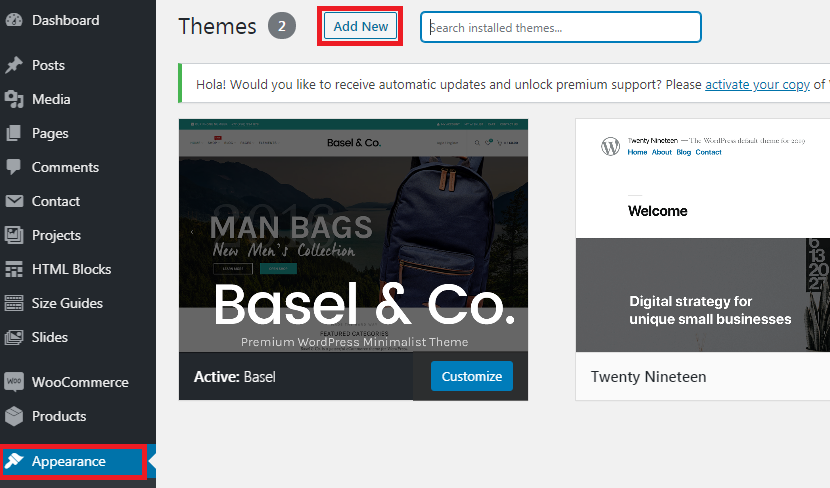Click the Media library icon
Viewport: 830px width, 488px height.
[14, 99]
